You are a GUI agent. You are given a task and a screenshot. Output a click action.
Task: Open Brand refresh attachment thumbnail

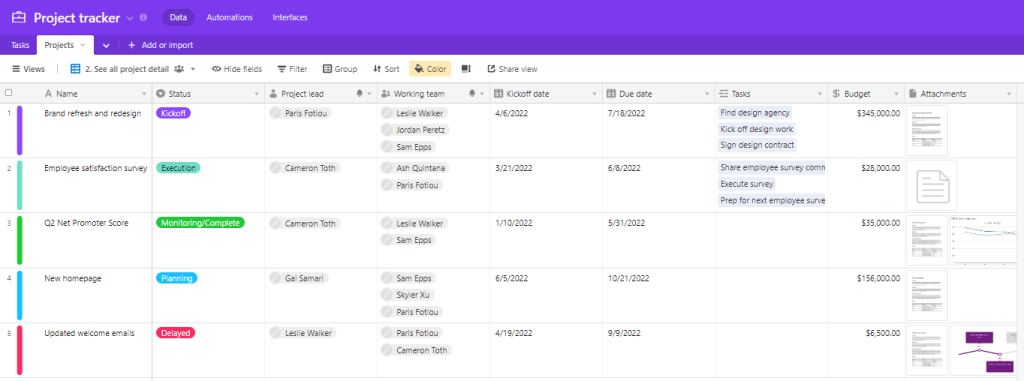pos(927,130)
